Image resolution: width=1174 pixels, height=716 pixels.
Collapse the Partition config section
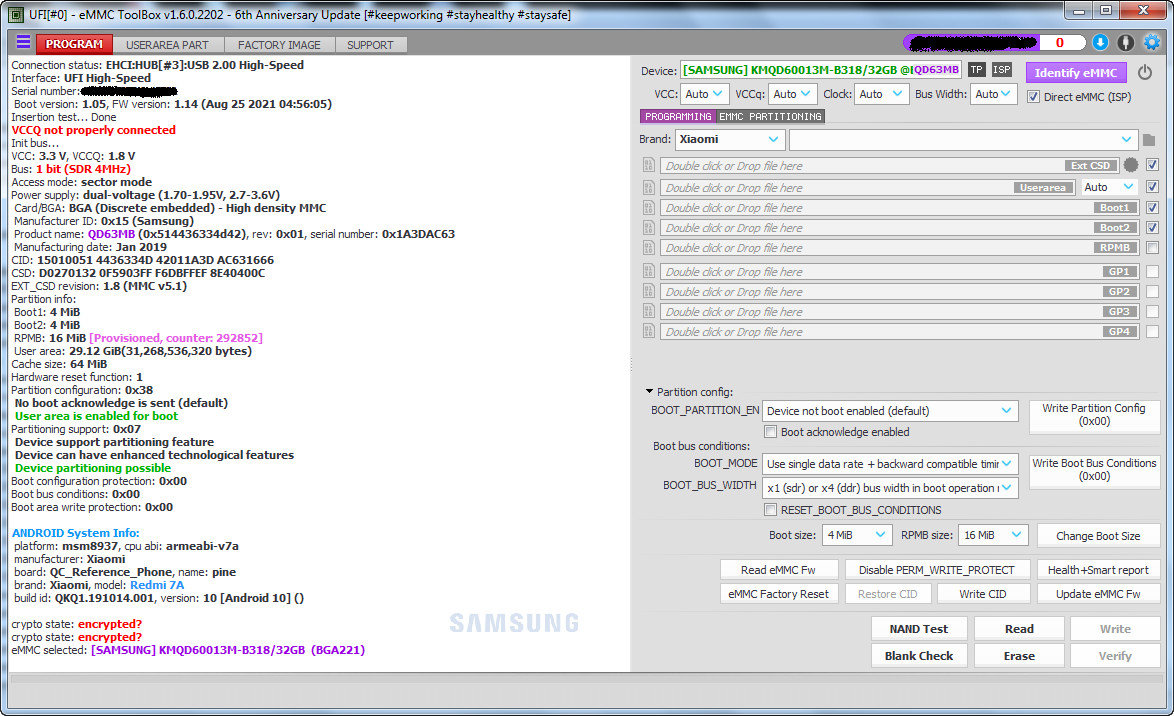649,392
